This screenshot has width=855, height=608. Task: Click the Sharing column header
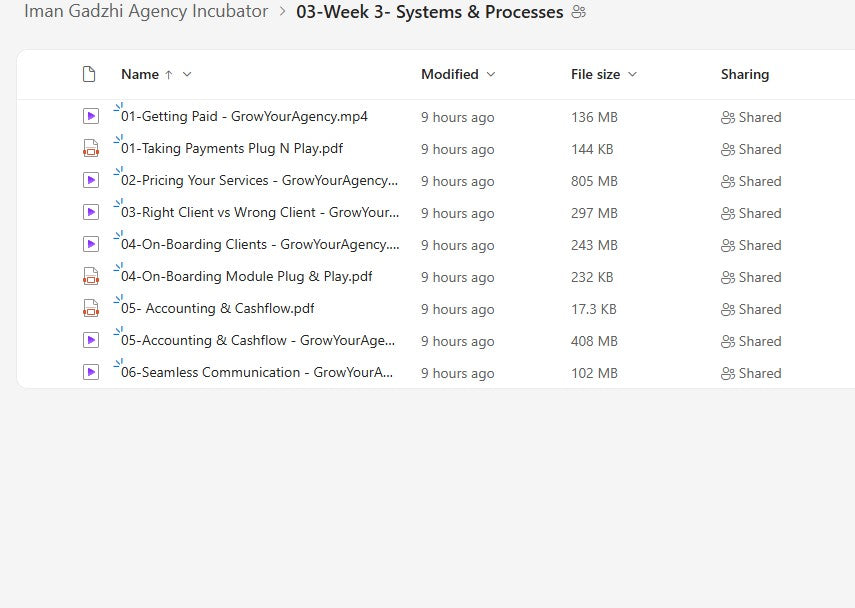pos(744,75)
